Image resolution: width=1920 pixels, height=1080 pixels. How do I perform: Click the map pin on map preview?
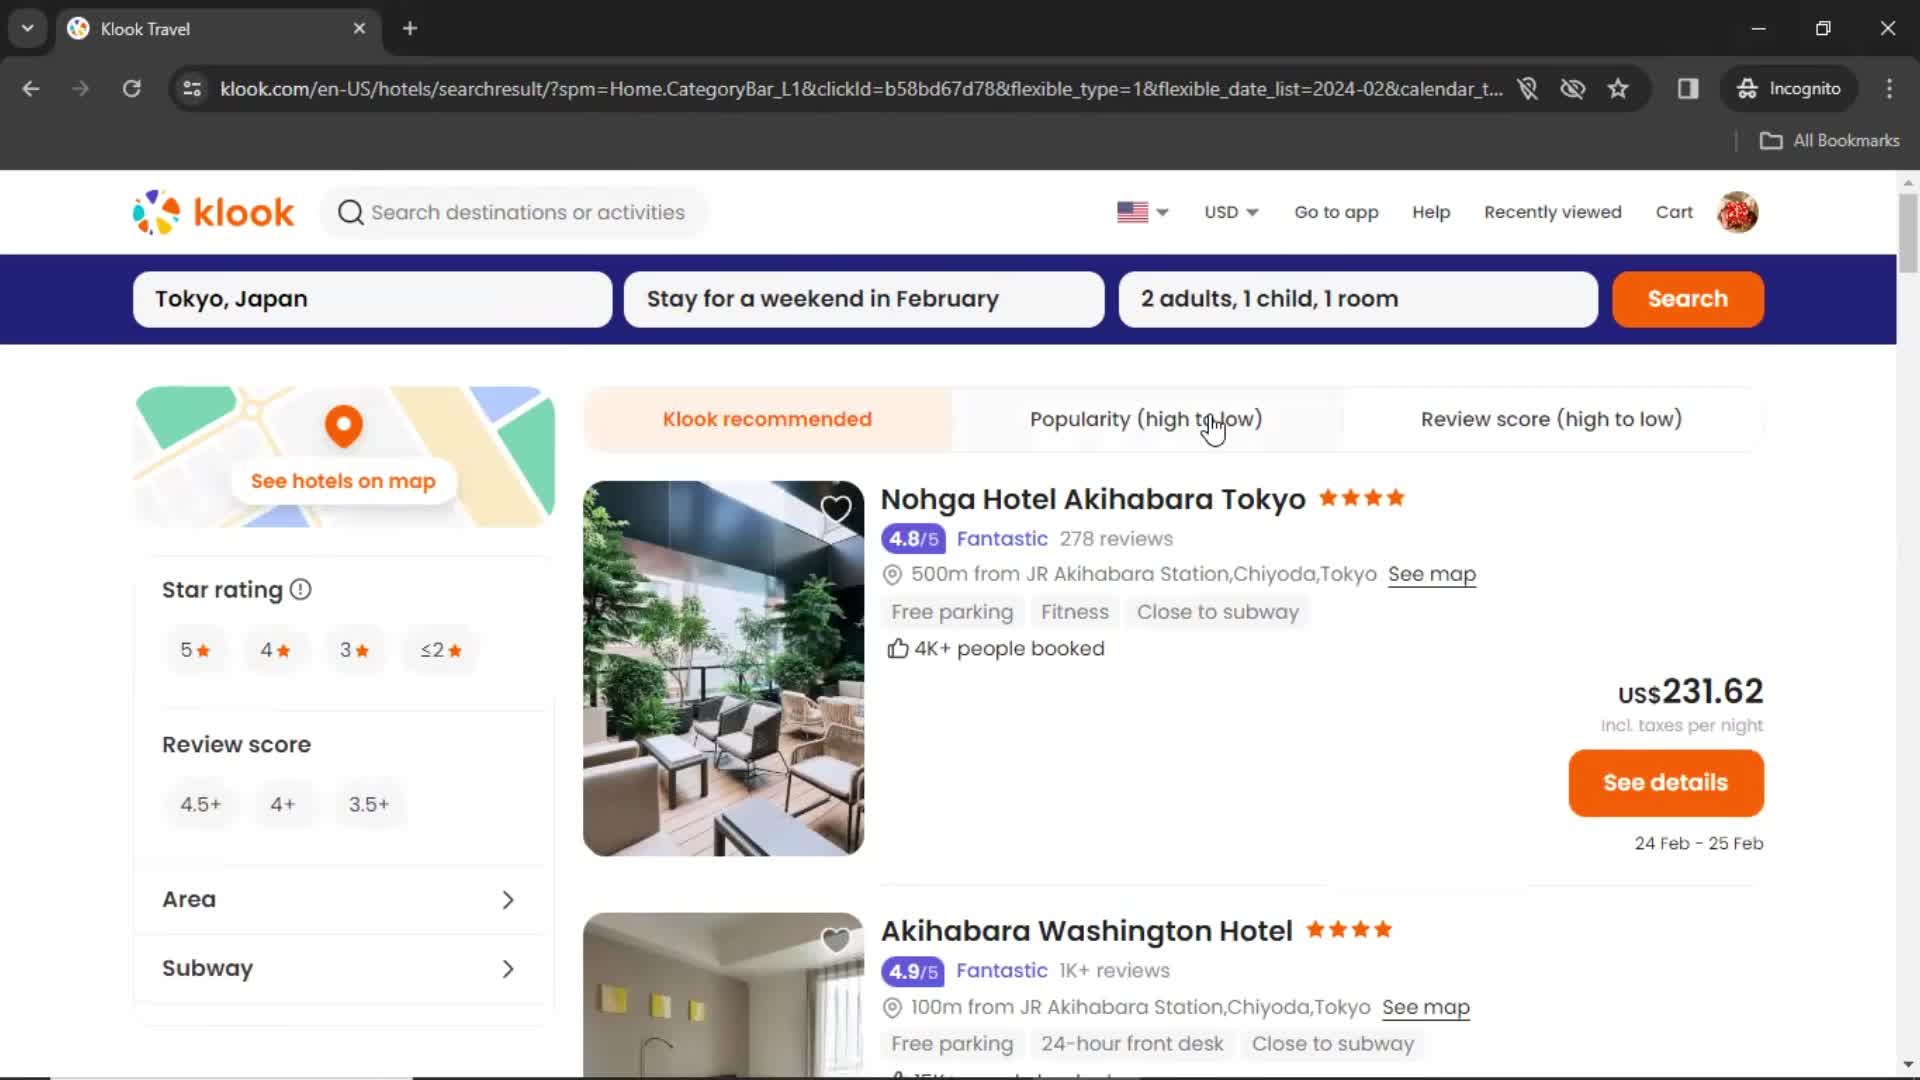click(x=344, y=426)
